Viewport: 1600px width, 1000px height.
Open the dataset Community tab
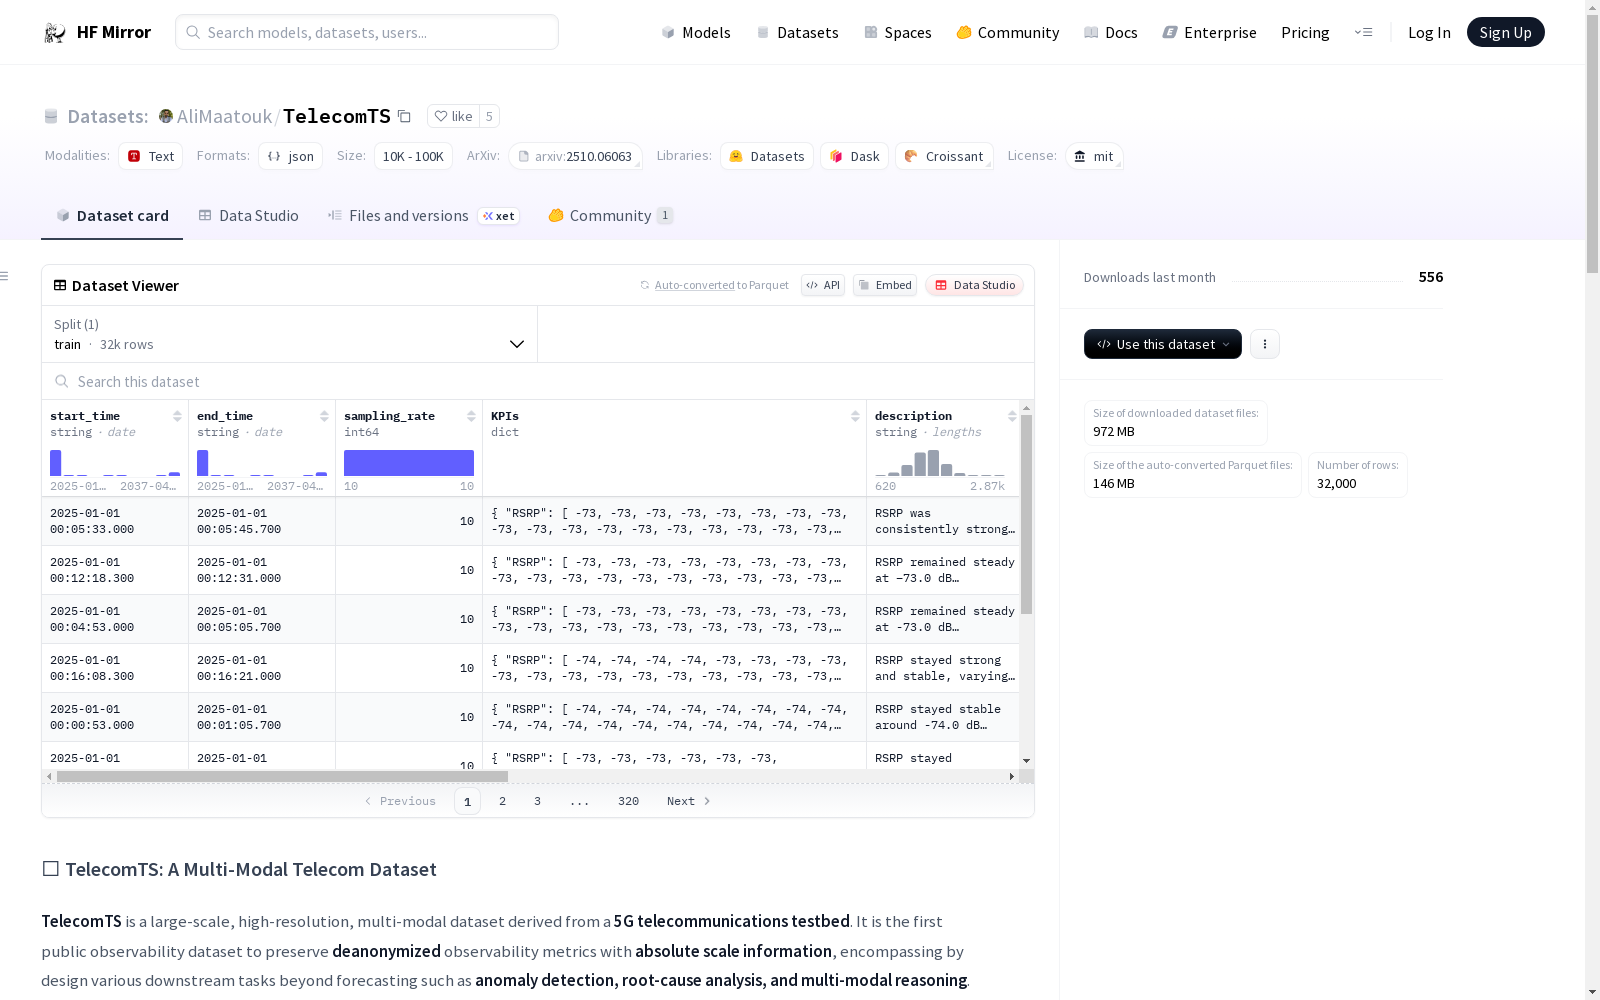pyautogui.click(x=611, y=216)
